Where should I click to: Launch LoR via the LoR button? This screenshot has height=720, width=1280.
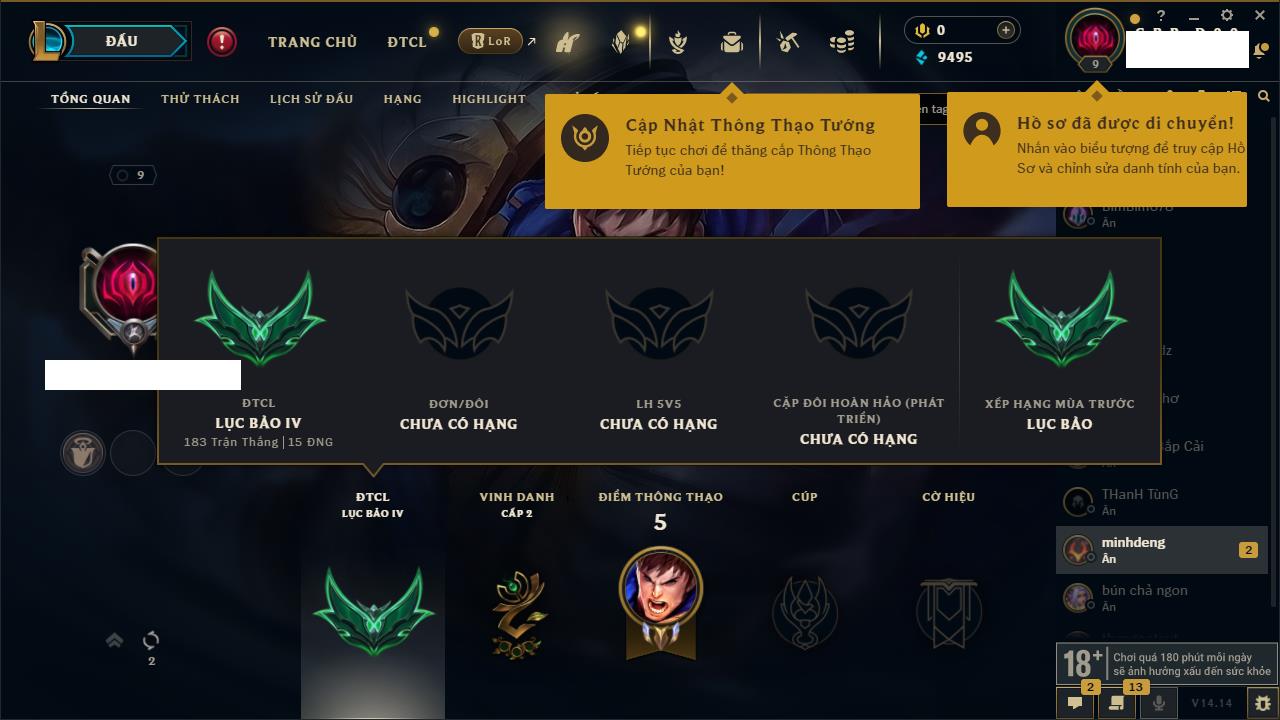[490, 41]
